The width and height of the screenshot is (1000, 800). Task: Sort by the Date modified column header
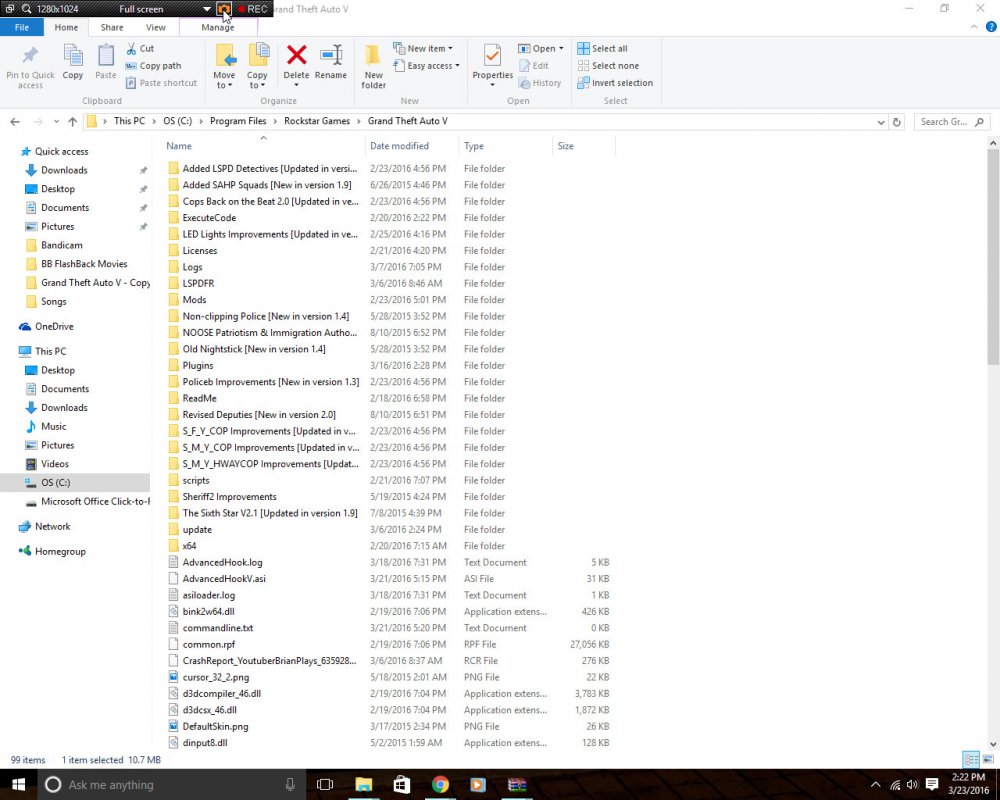tap(412, 146)
